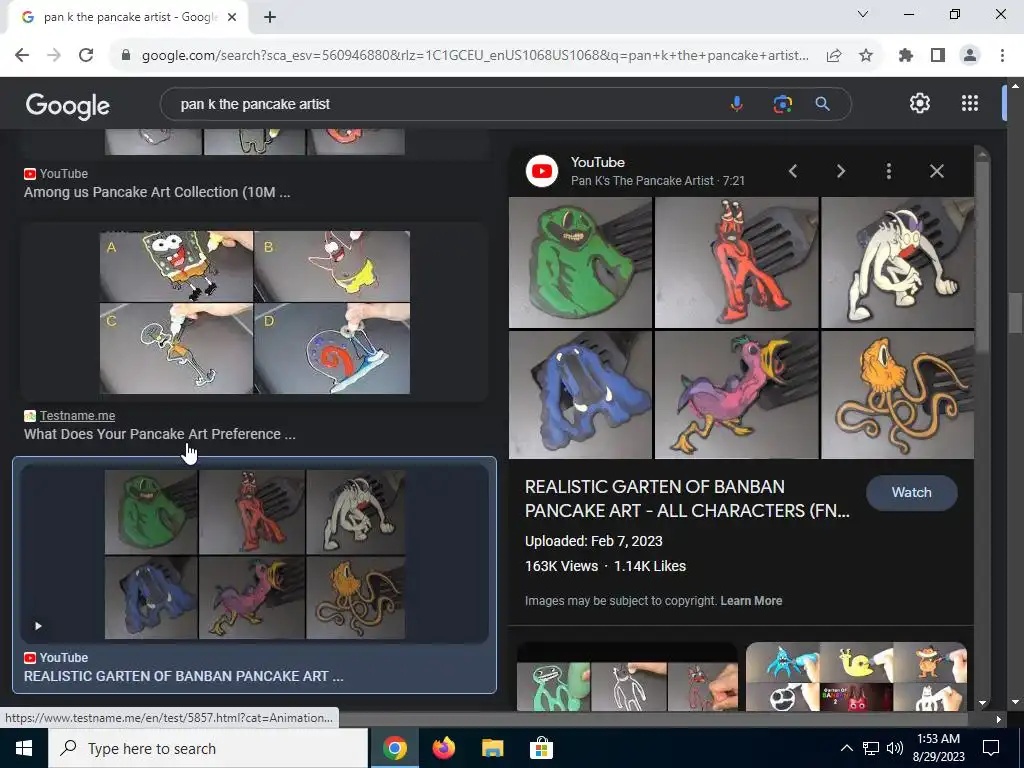Viewport: 1024px width, 768px height.
Task: Click the browser forward arrow
Action: point(54,56)
